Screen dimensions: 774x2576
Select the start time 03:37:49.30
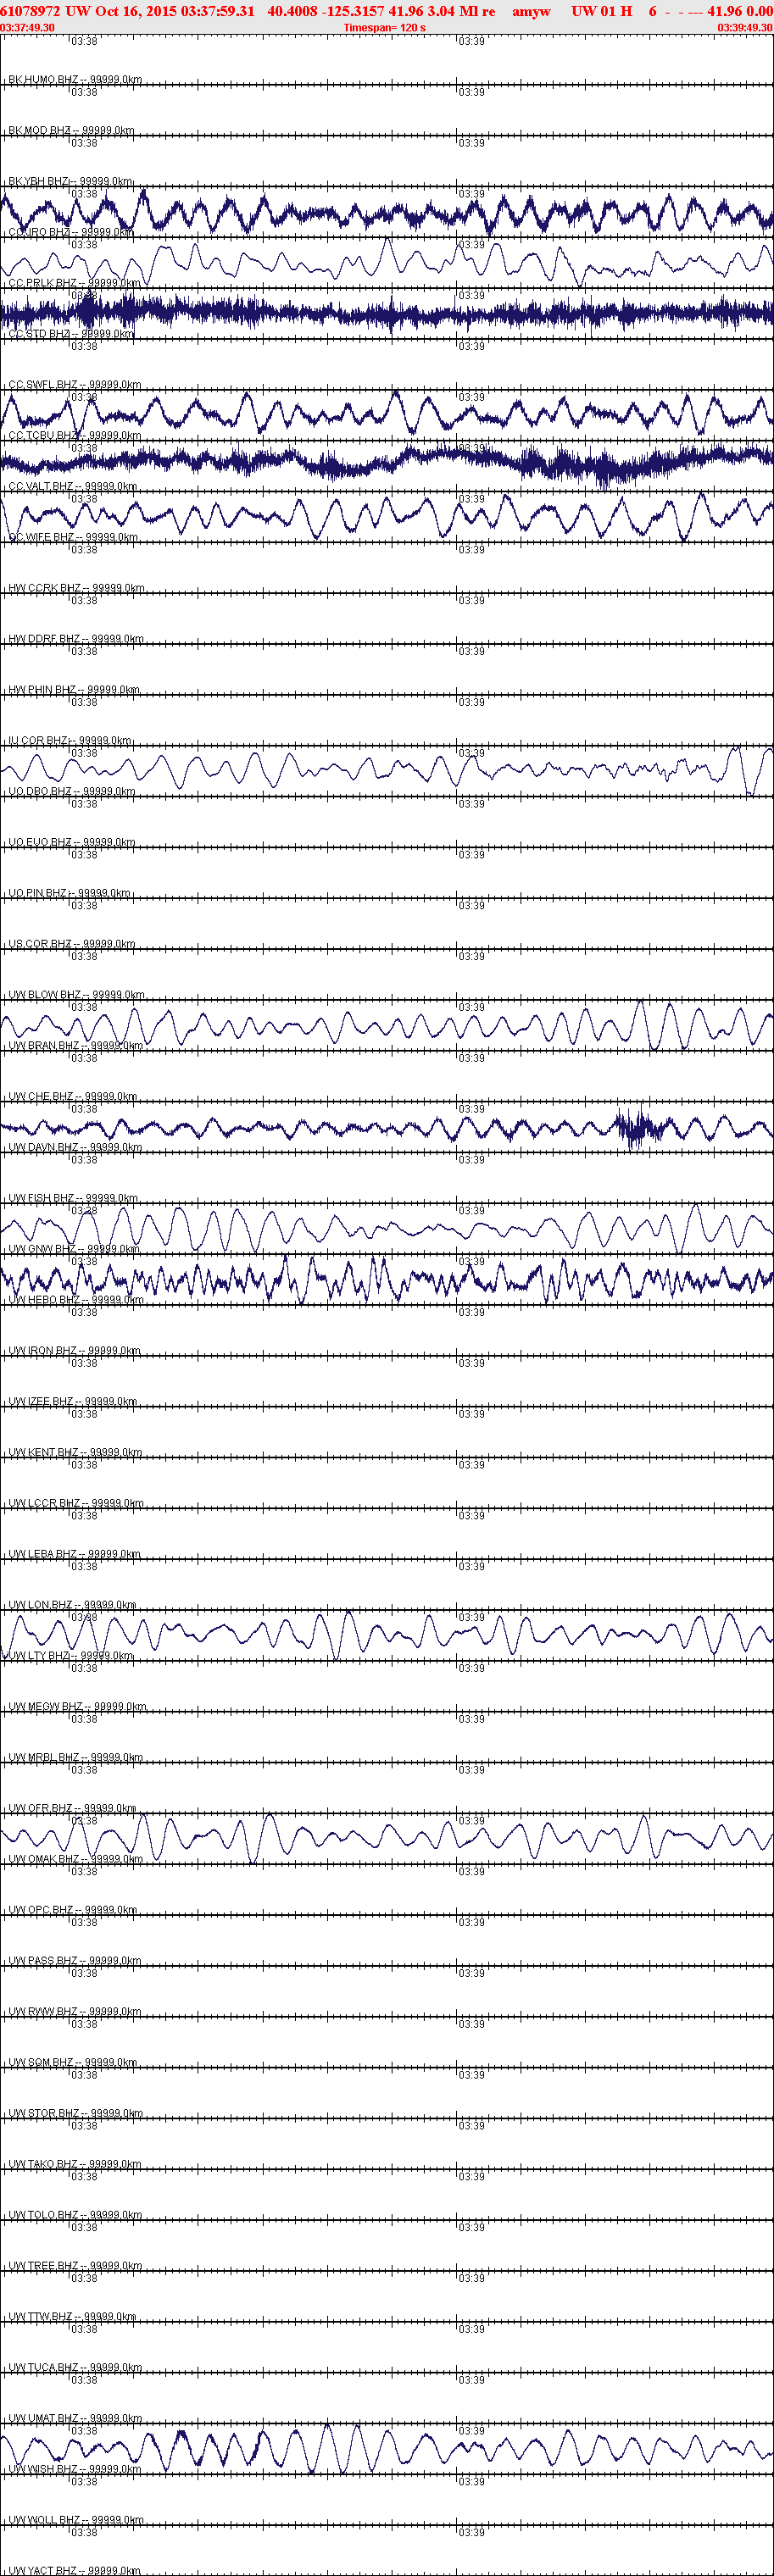coord(28,28)
